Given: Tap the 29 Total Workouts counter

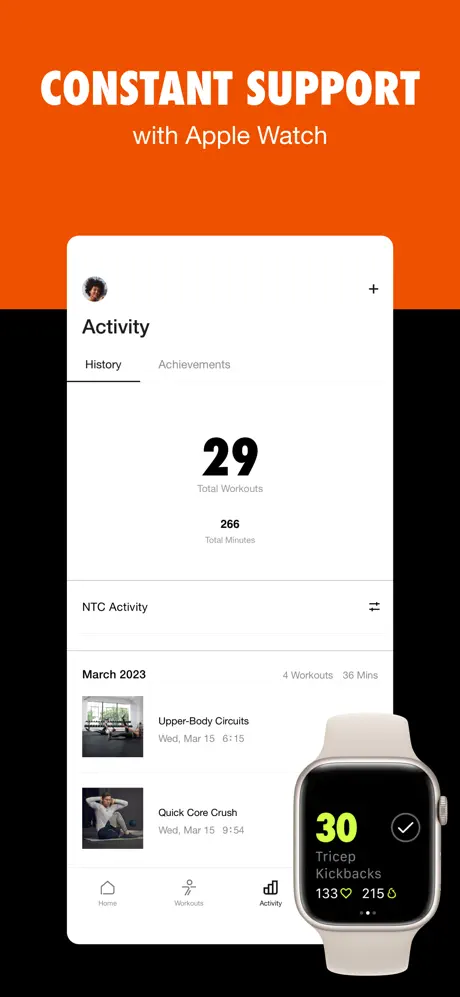Looking at the screenshot, I should pyautogui.click(x=230, y=465).
